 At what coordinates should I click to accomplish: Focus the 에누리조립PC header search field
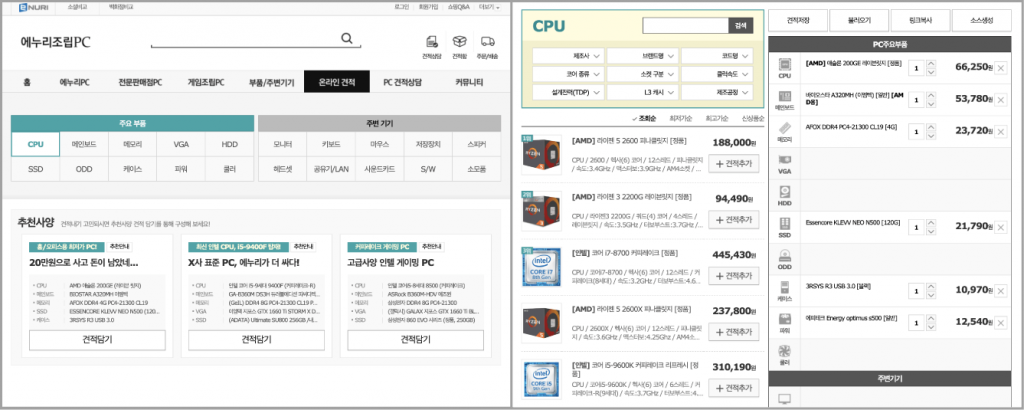coord(246,39)
